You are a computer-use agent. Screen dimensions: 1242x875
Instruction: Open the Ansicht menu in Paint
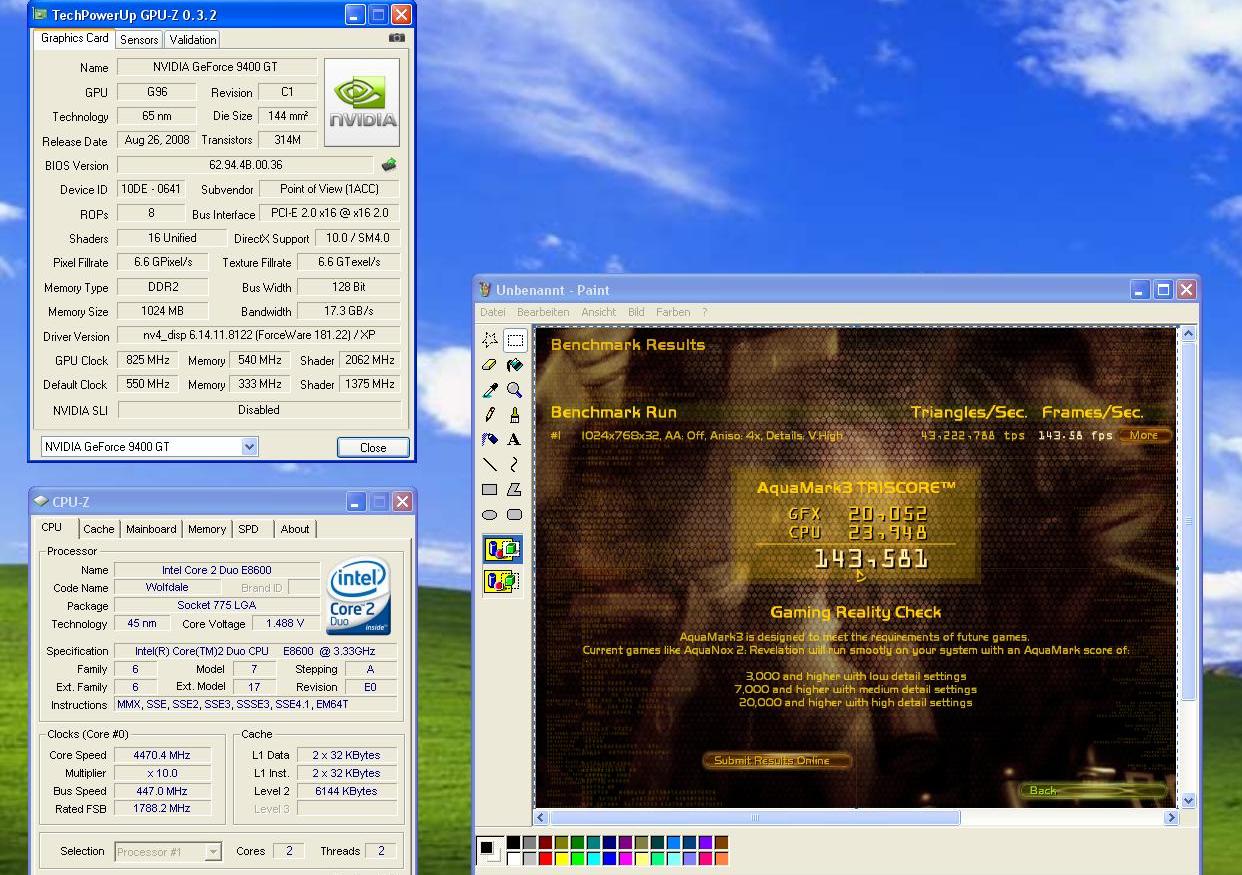click(599, 312)
